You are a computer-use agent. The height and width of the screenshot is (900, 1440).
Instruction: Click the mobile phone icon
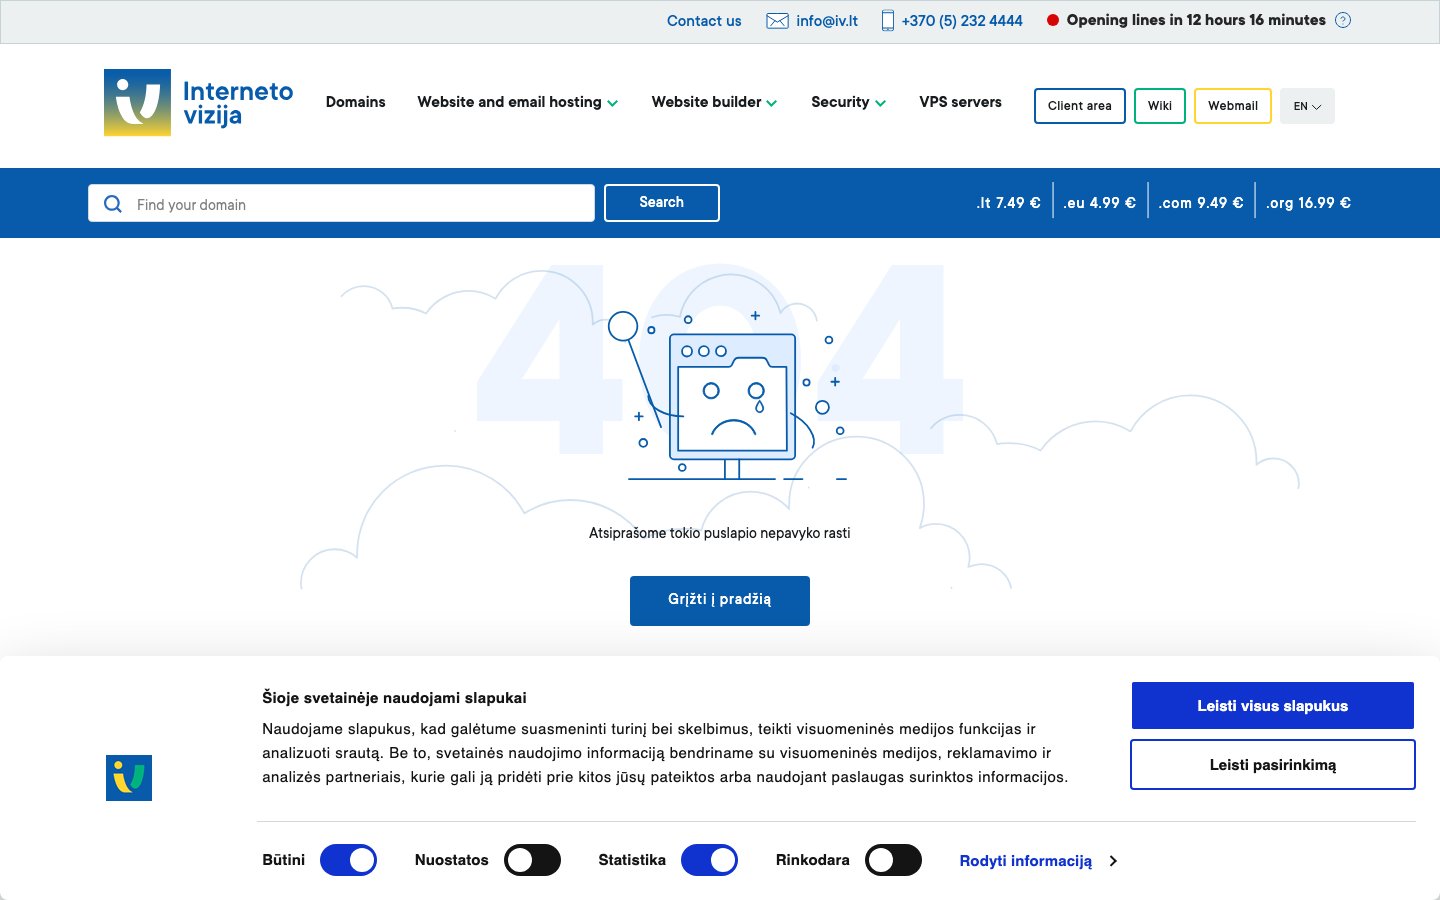coord(887,20)
